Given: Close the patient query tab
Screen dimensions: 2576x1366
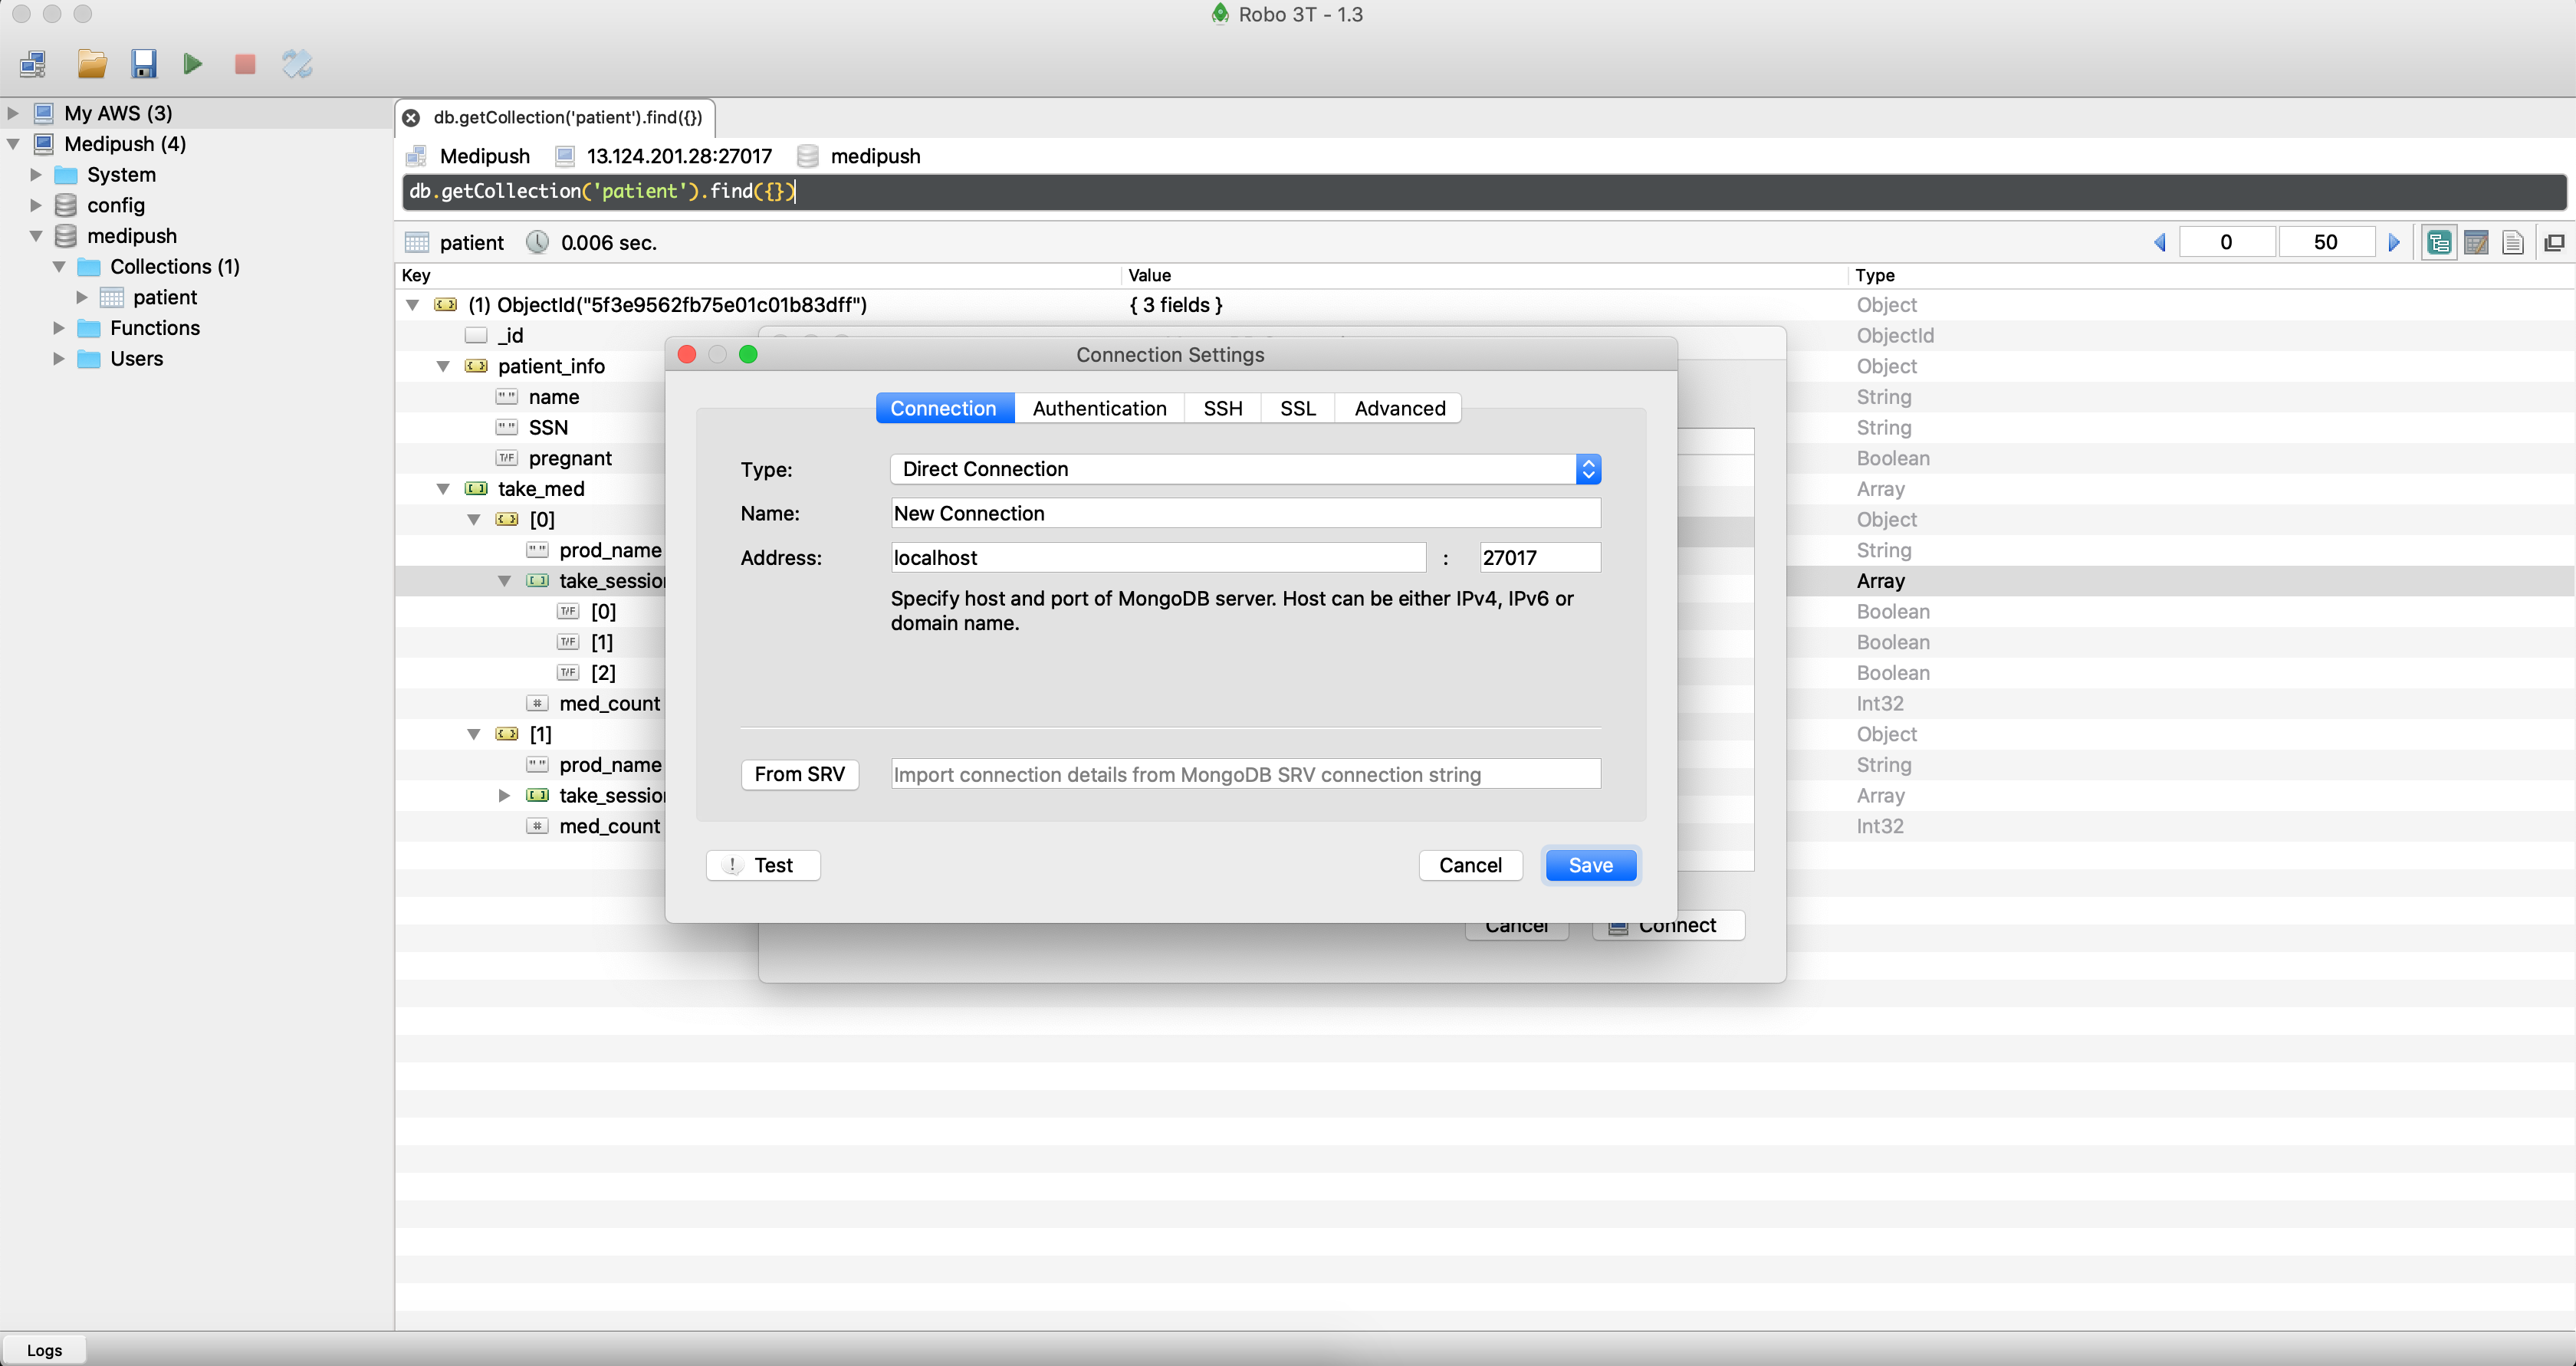Looking at the screenshot, I should (411, 118).
